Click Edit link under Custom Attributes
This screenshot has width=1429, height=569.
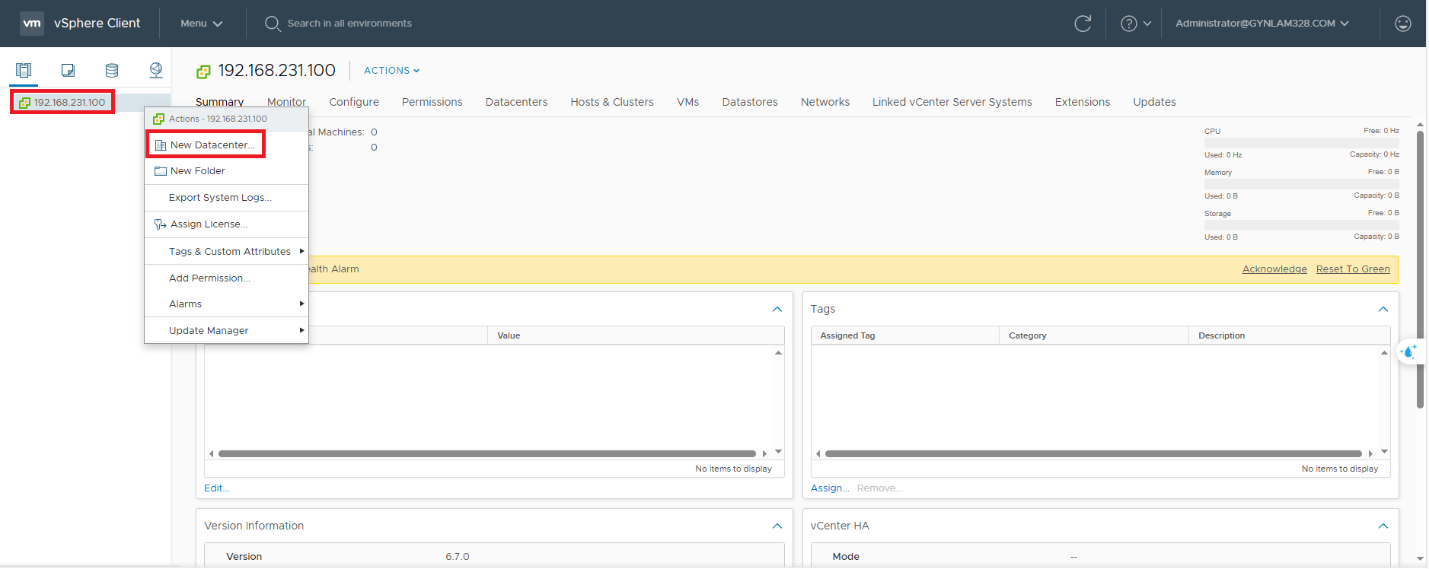pyautogui.click(x=216, y=488)
